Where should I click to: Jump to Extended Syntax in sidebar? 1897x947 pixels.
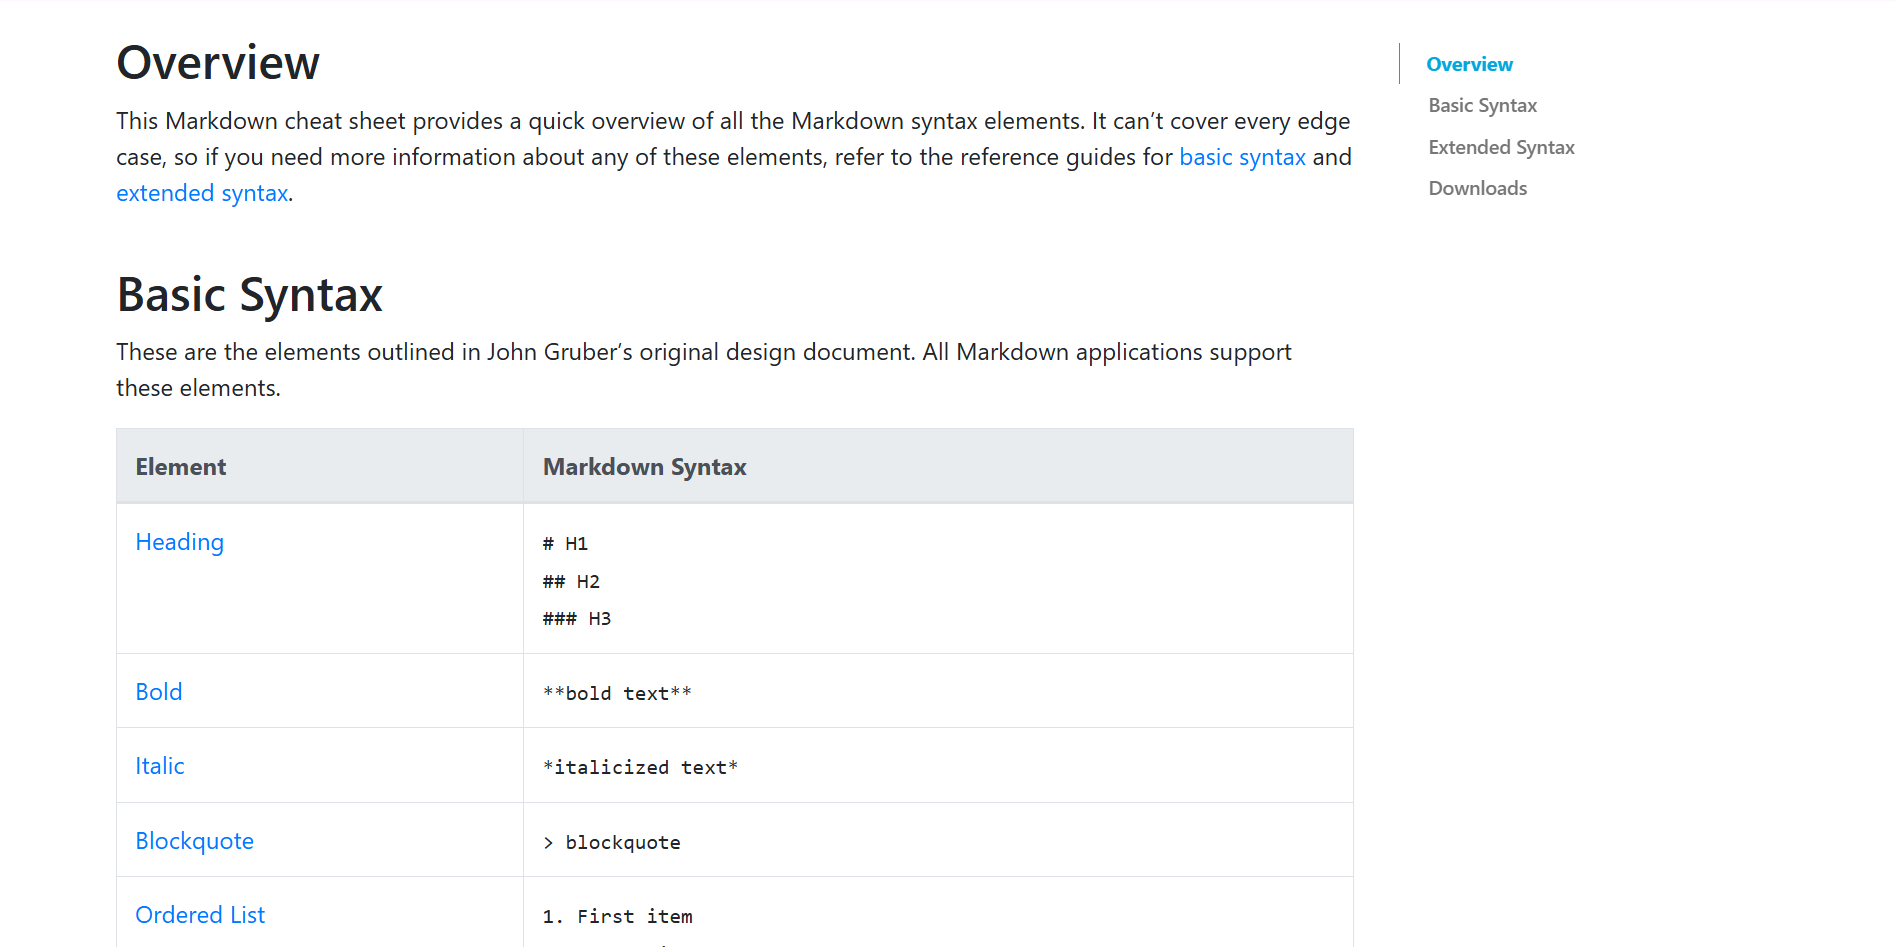point(1501,147)
